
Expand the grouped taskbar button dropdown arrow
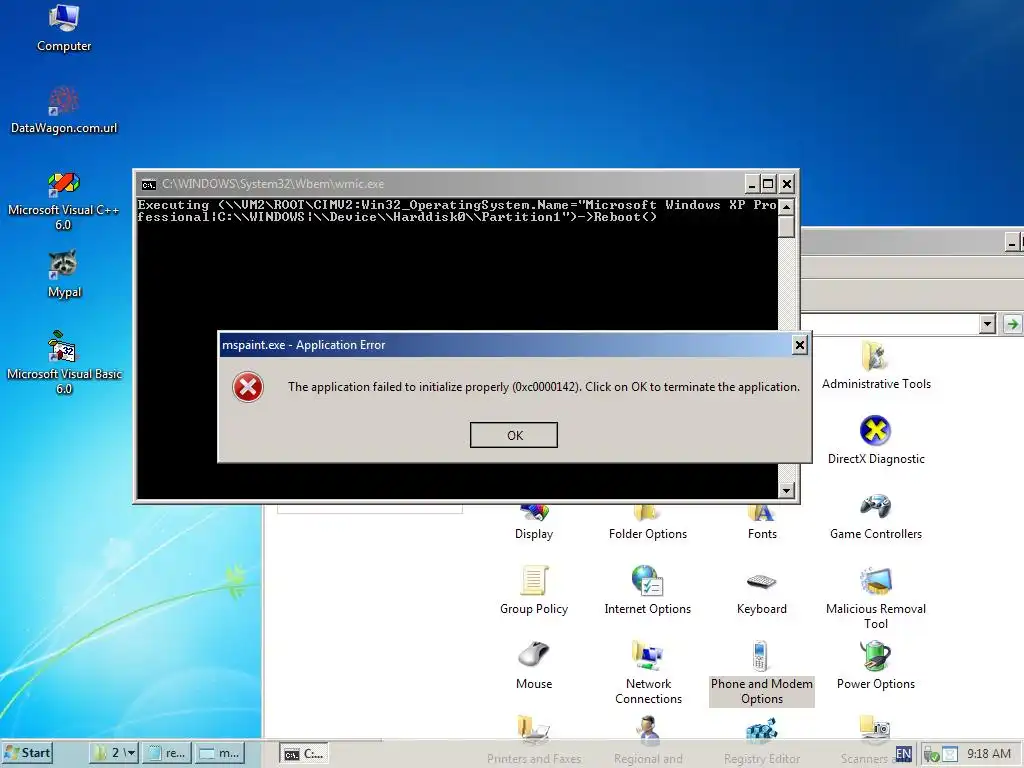click(x=131, y=753)
